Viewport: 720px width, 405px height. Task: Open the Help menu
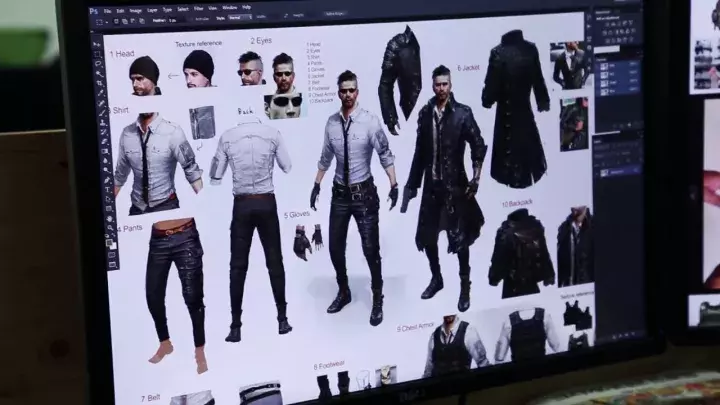pyautogui.click(x=247, y=7)
